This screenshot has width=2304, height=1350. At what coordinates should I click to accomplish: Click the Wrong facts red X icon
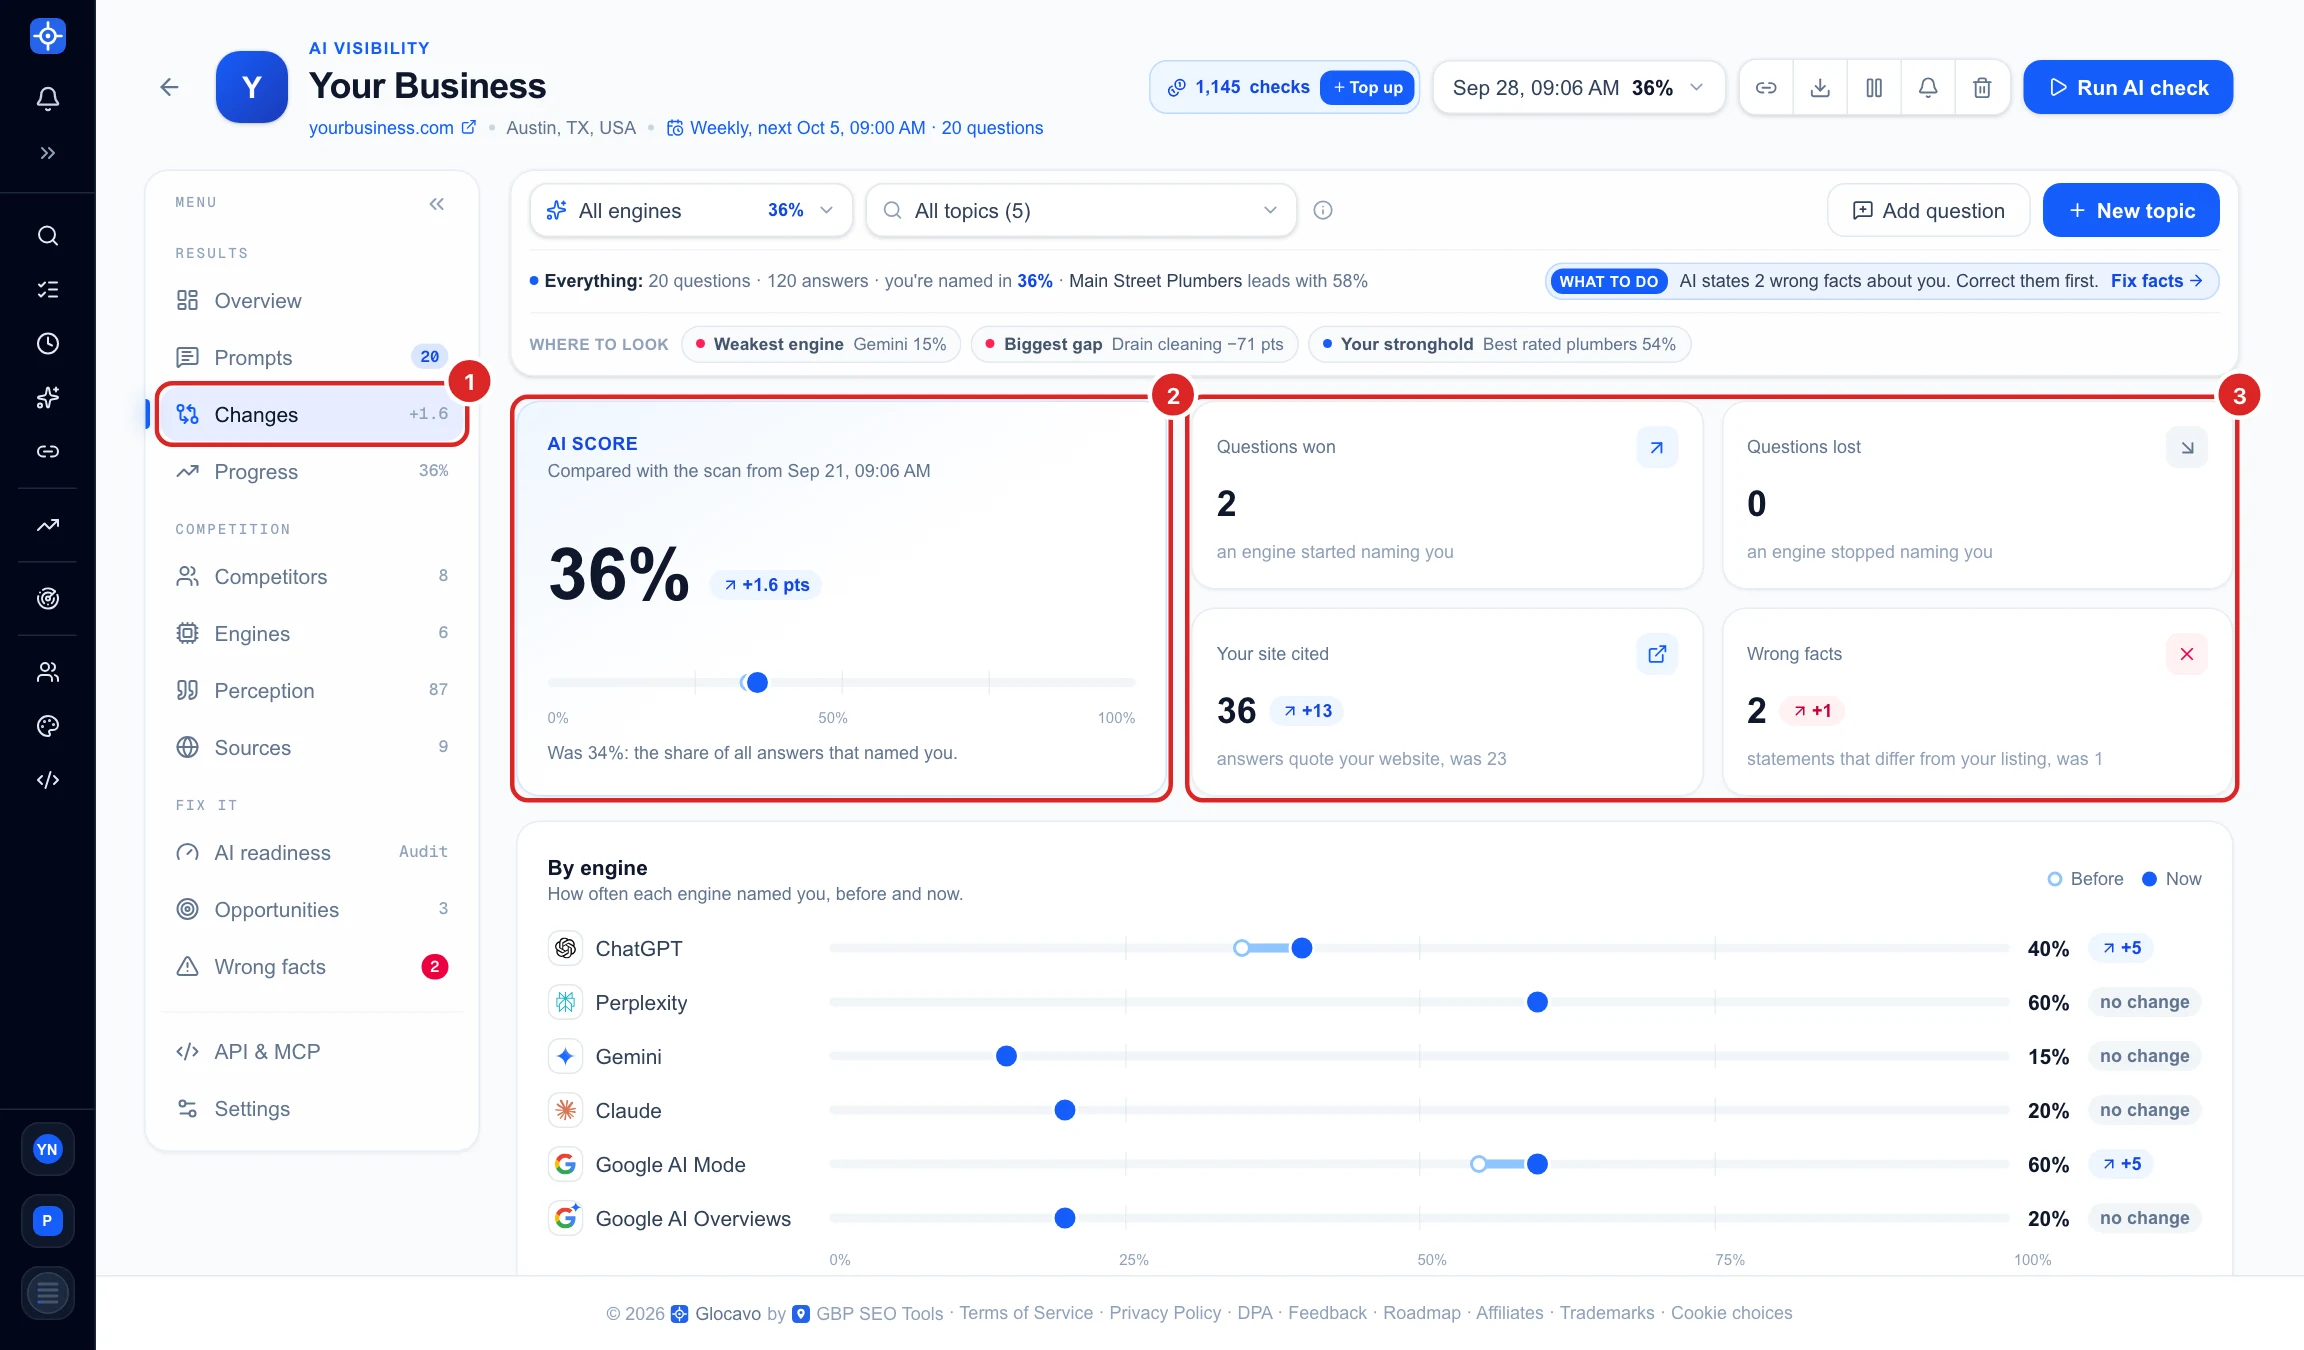(2187, 654)
